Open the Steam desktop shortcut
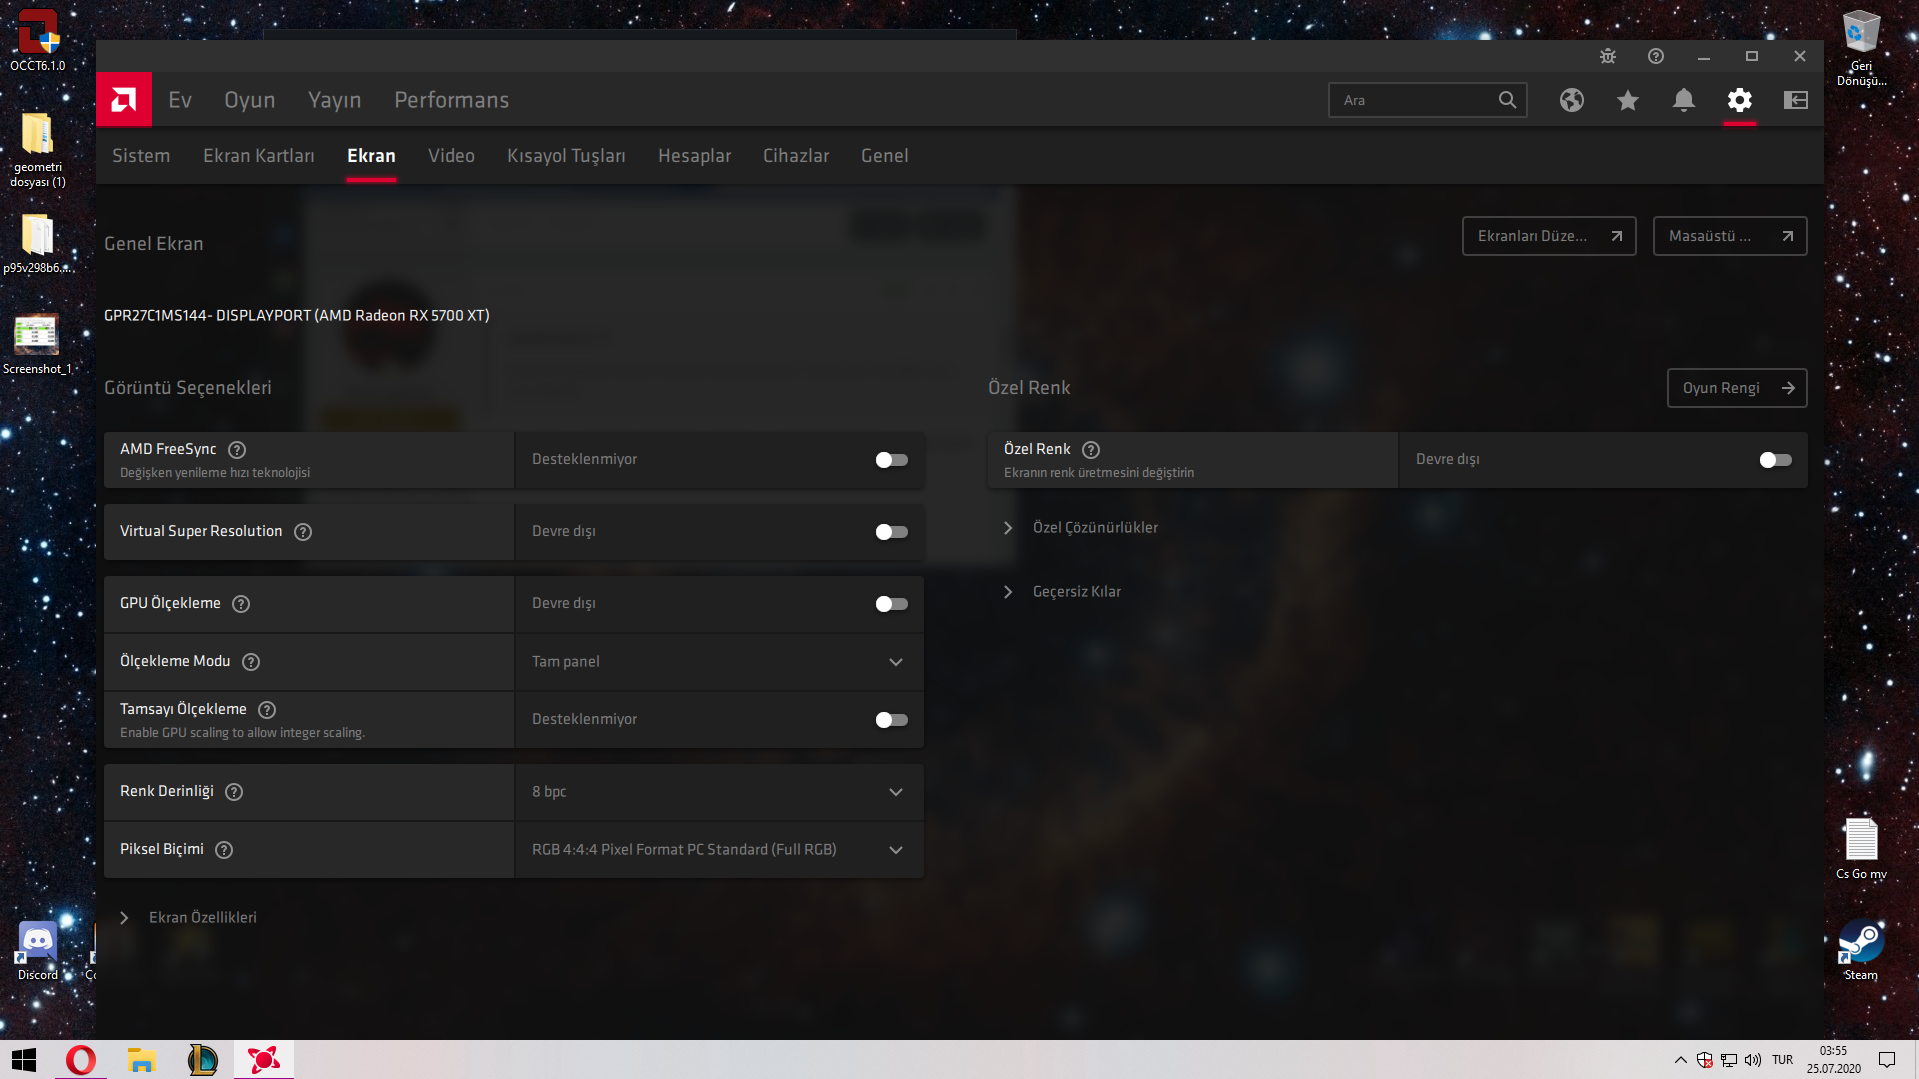The image size is (1919, 1079). click(x=1861, y=950)
